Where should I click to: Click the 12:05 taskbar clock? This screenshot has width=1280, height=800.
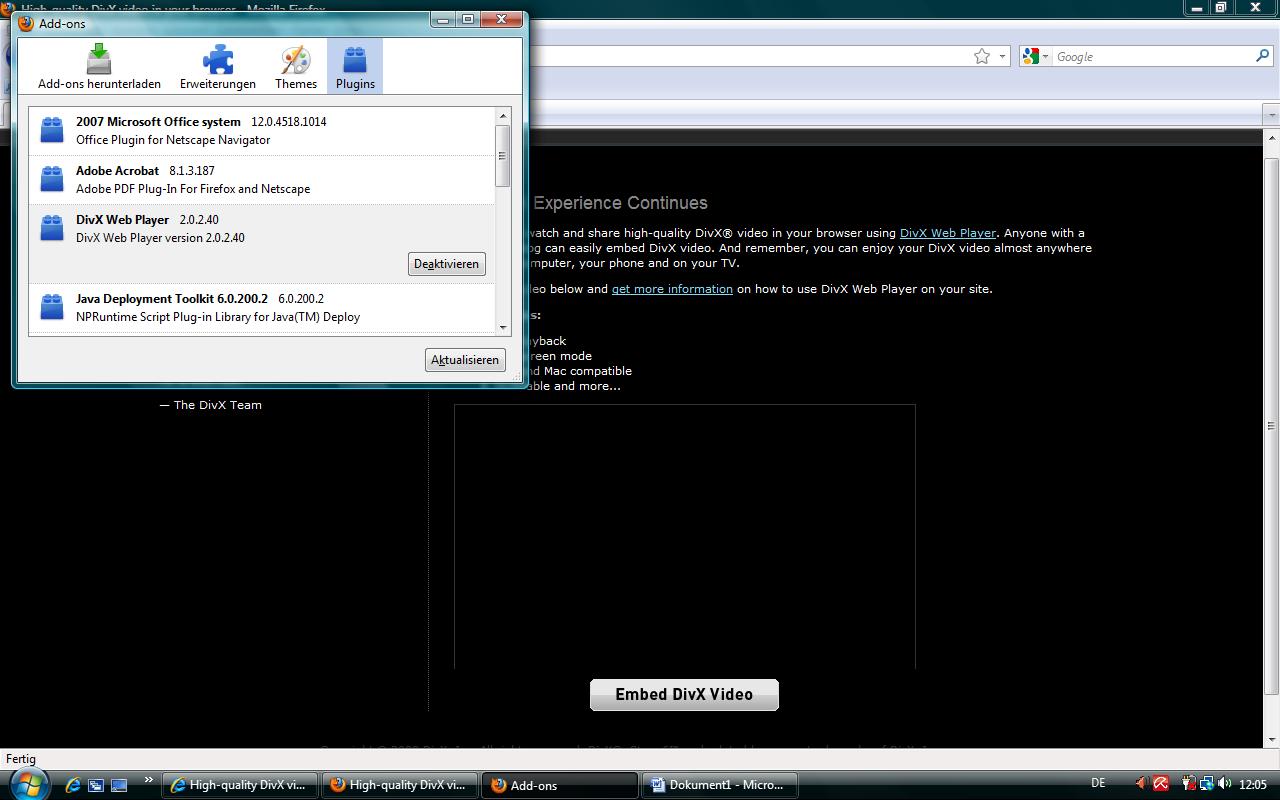[x=1253, y=785]
